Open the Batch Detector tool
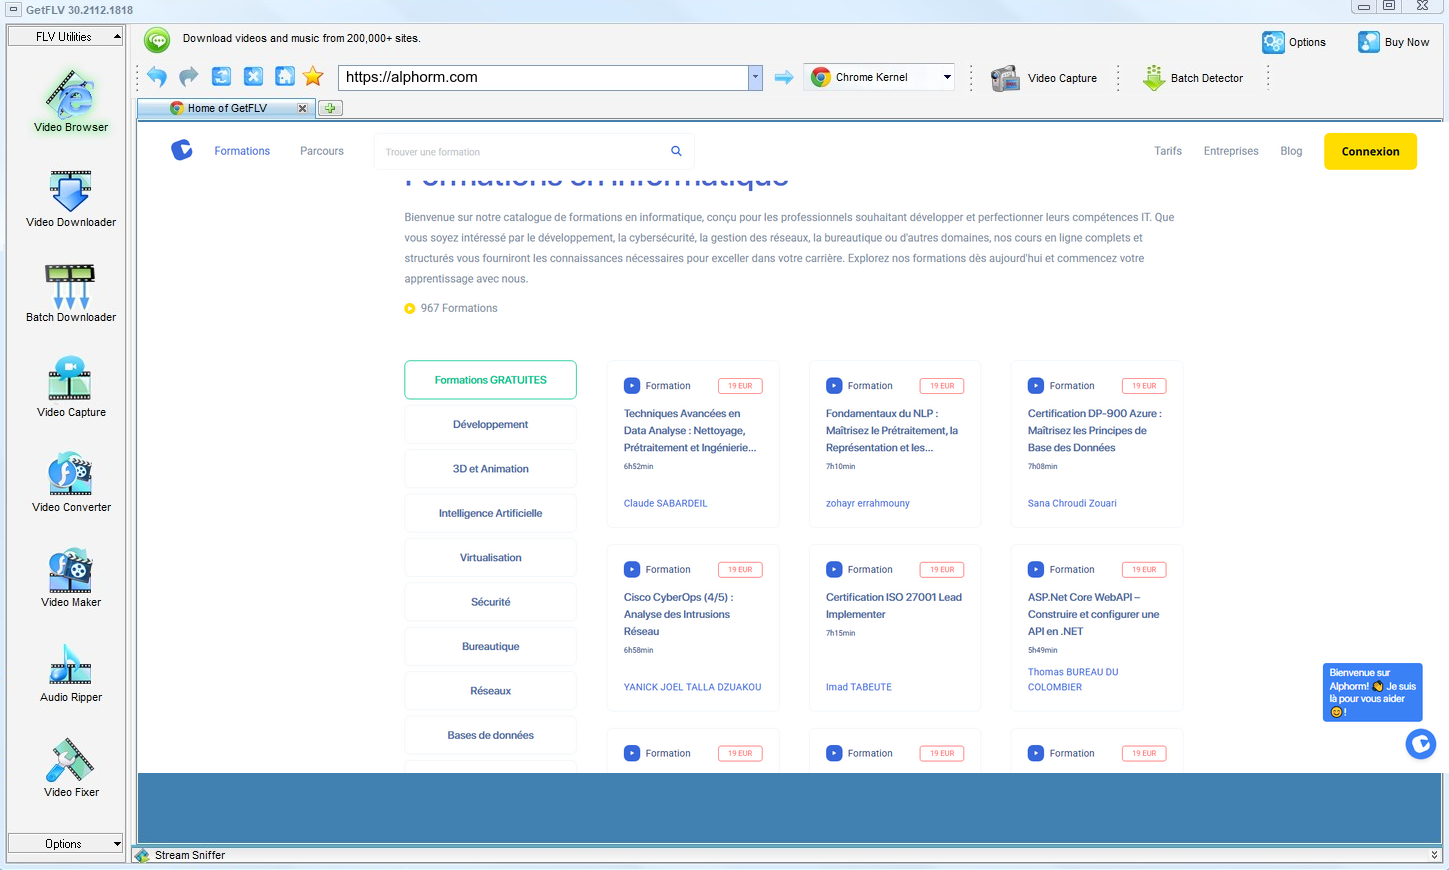Screen dimensions: 1449x870 (x=1193, y=78)
